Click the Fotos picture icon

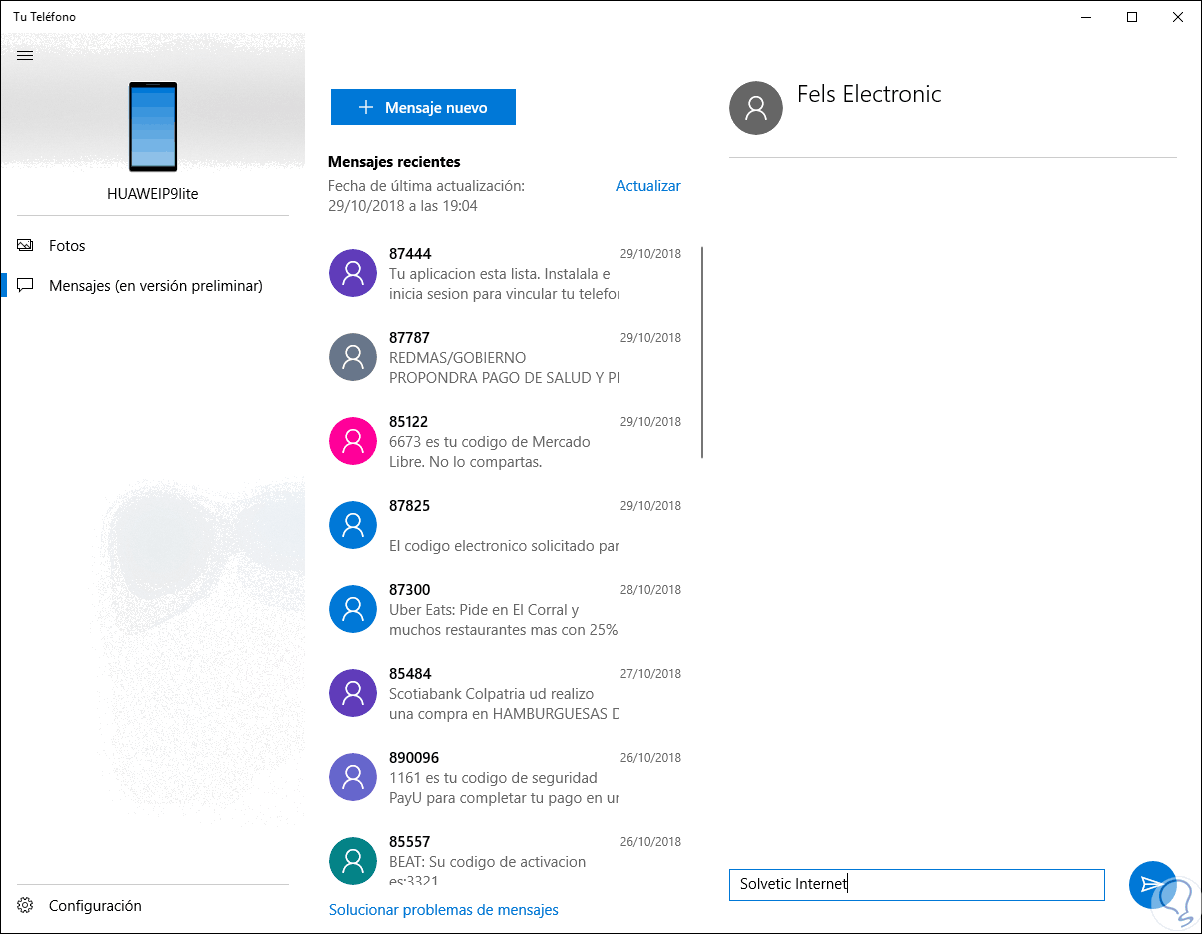(25, 245)
